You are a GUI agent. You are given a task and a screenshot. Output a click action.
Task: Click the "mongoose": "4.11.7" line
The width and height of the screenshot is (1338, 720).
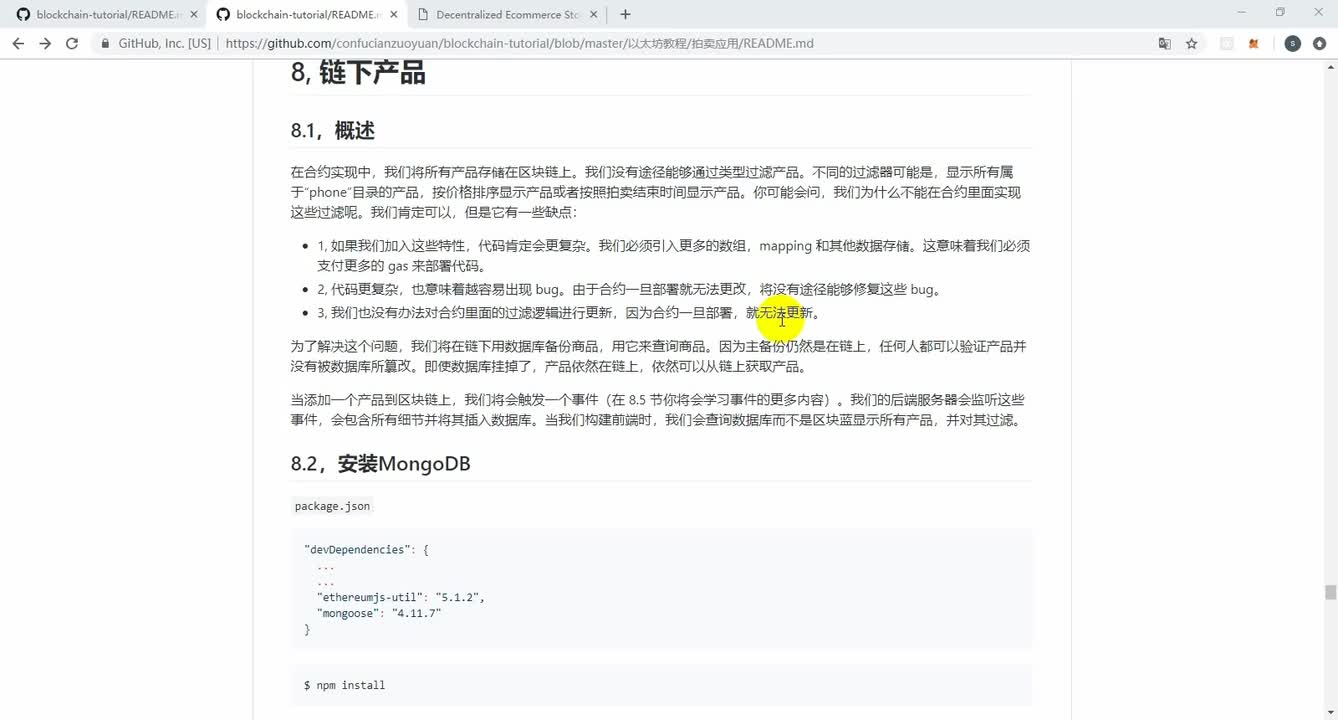coord(379,613)
